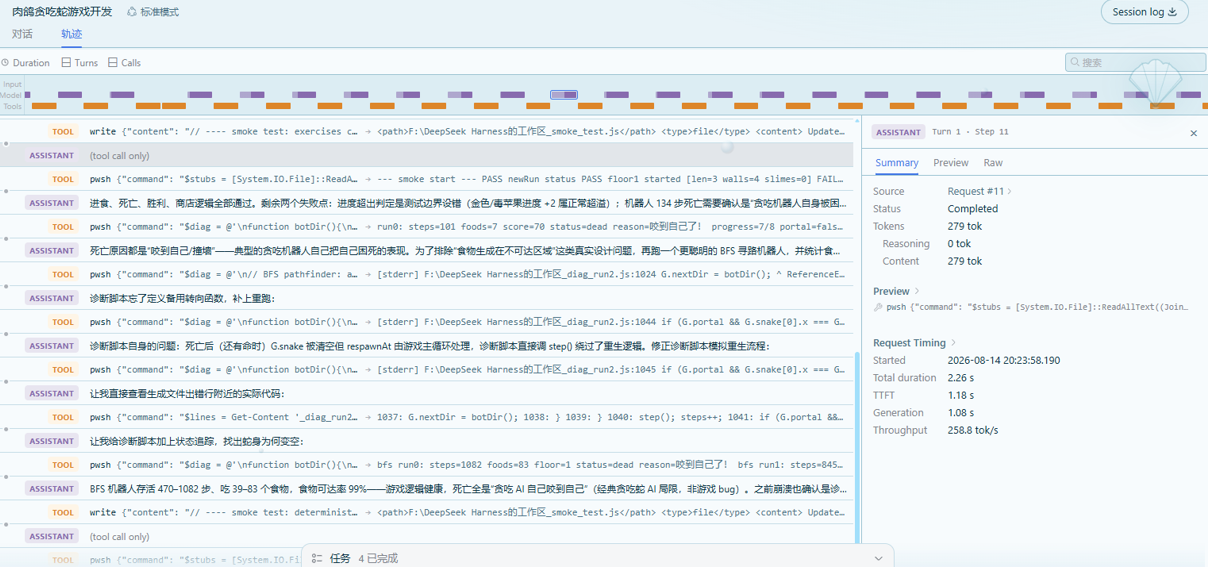Click the wrench icon beside pwsh preview
1208x568 pixels.
[x=878, y=308]
